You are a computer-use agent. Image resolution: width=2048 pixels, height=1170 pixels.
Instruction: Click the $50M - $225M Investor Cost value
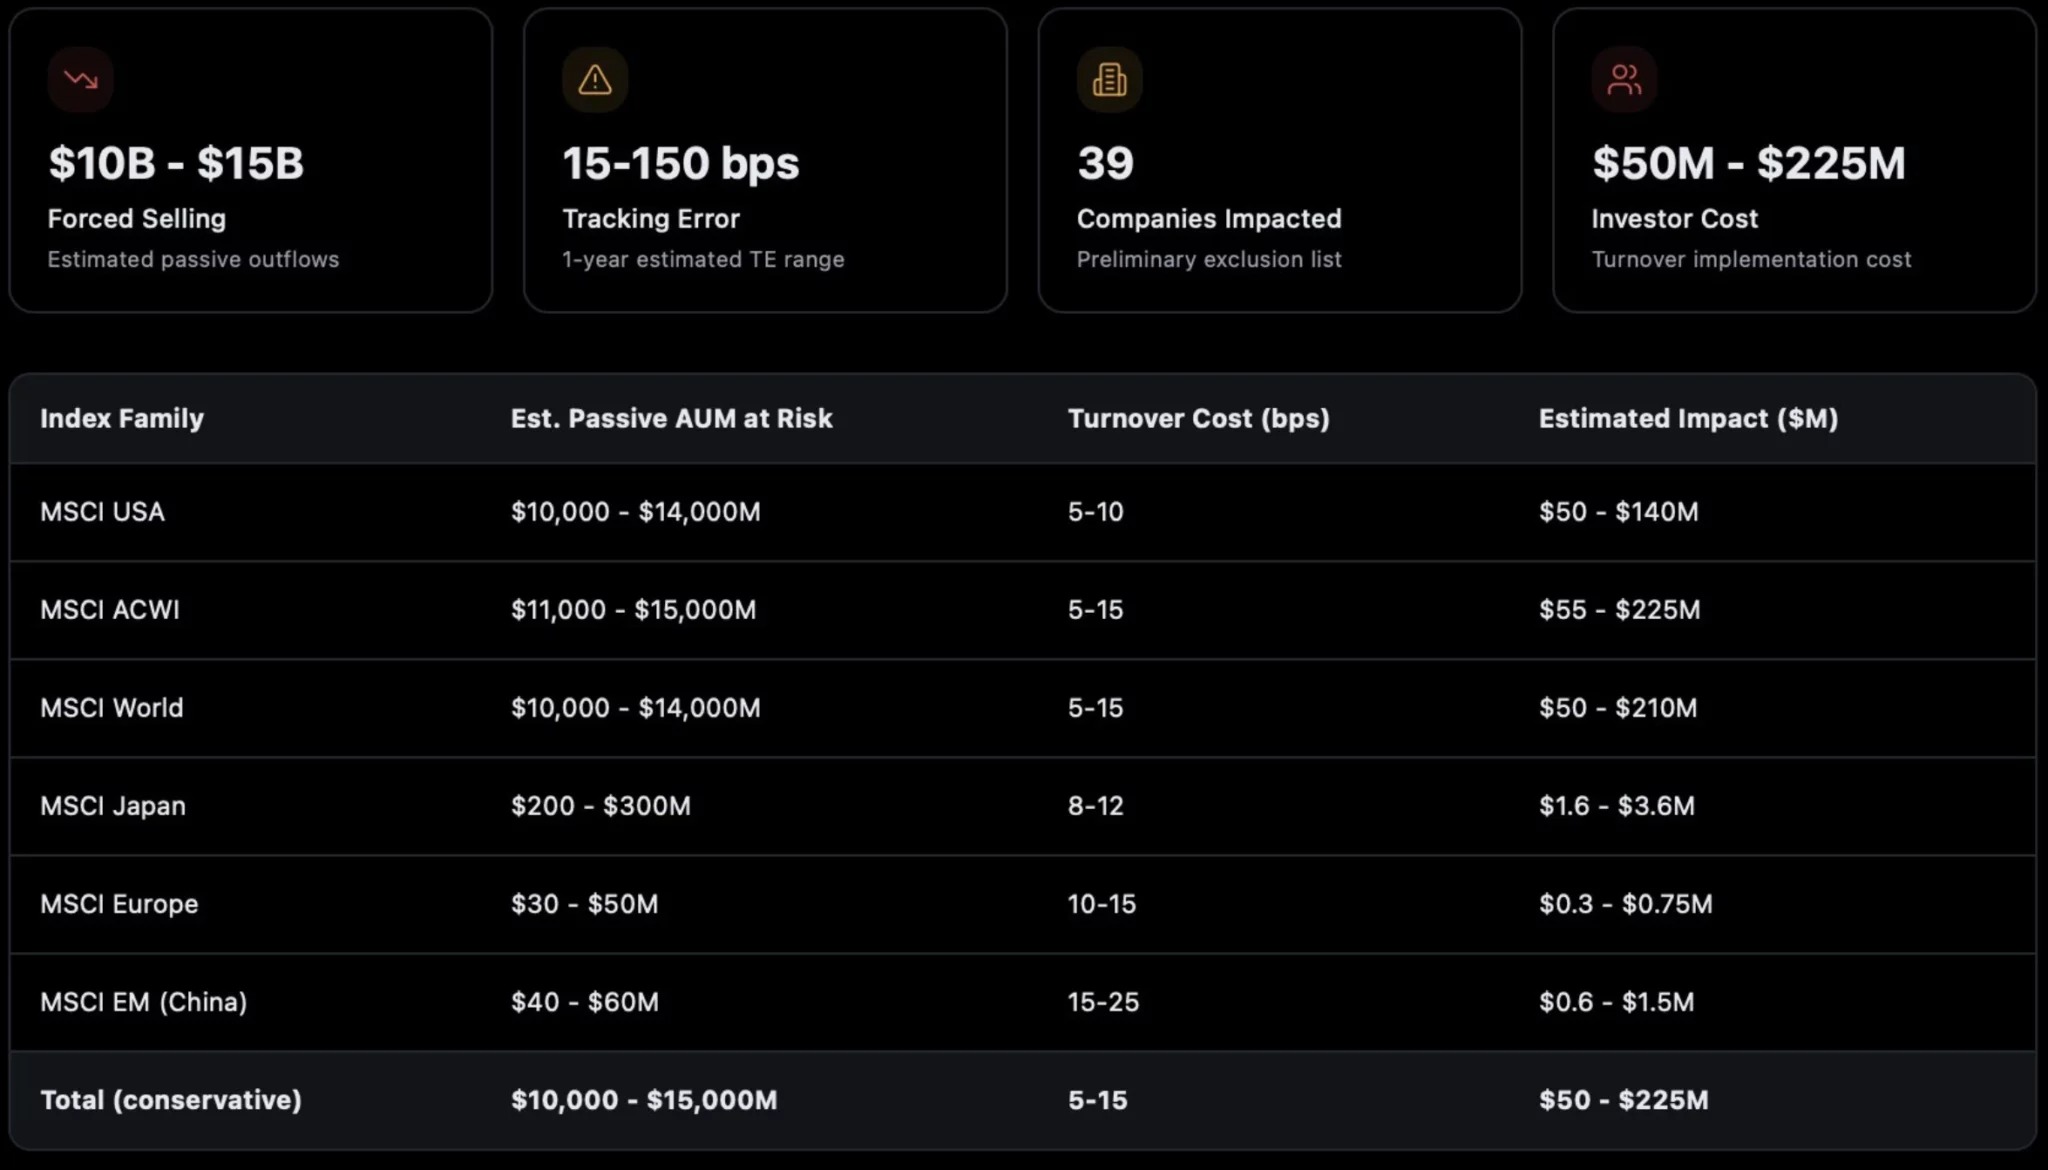click(x=1749, y=163)
